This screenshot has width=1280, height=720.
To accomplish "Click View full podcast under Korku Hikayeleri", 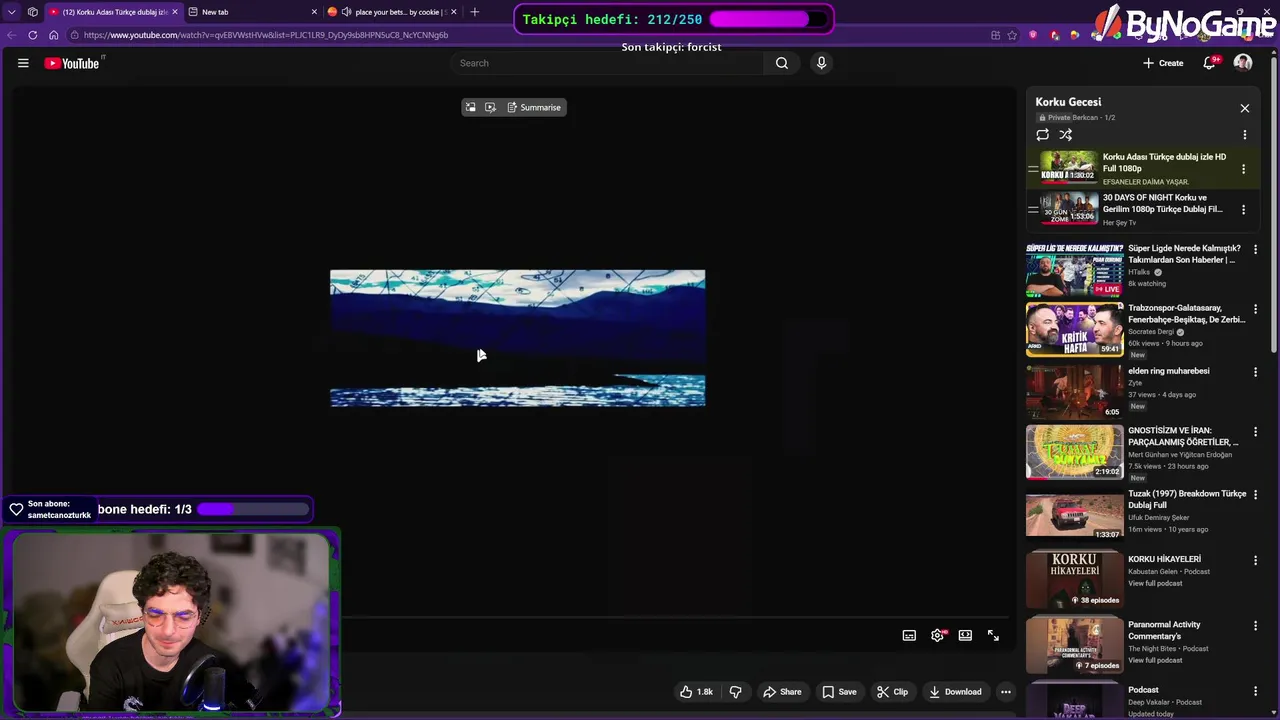I will [1155, 584].
